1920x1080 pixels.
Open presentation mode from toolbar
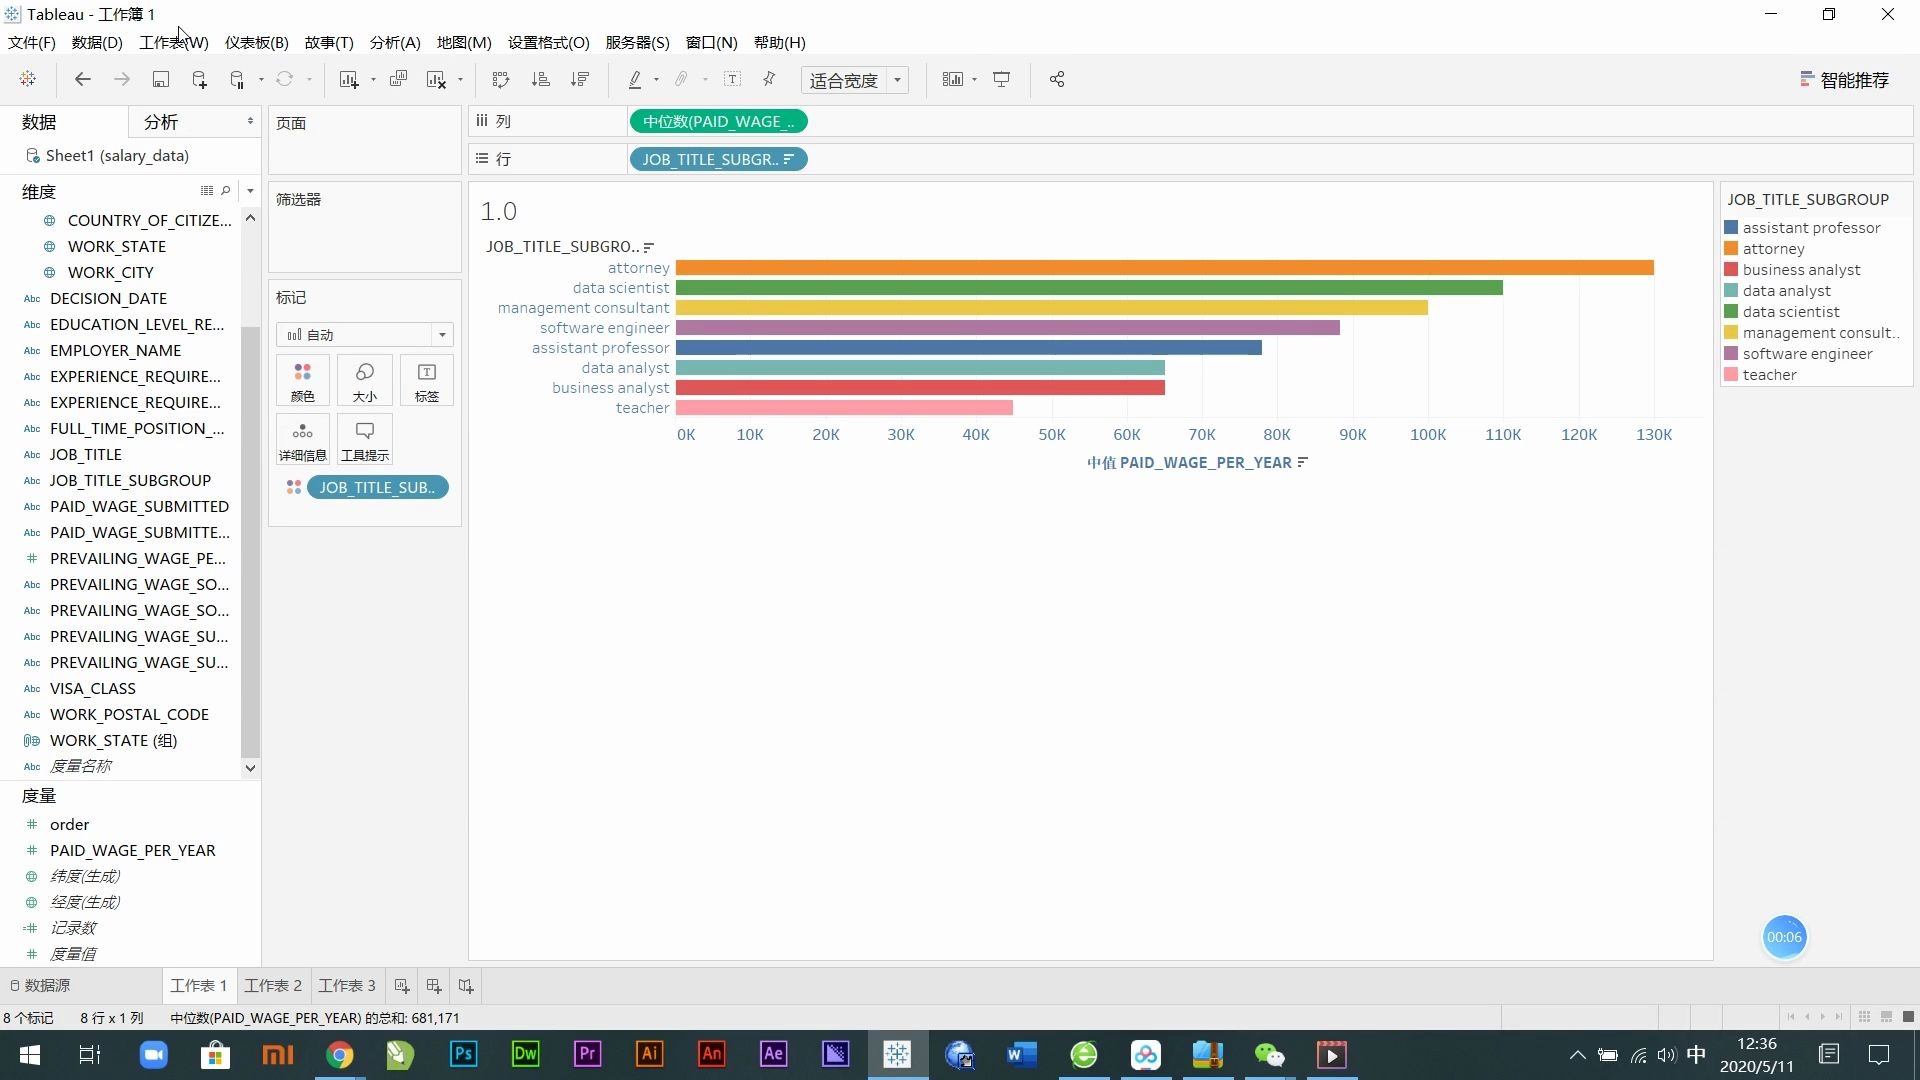[x=1001, y=80]
